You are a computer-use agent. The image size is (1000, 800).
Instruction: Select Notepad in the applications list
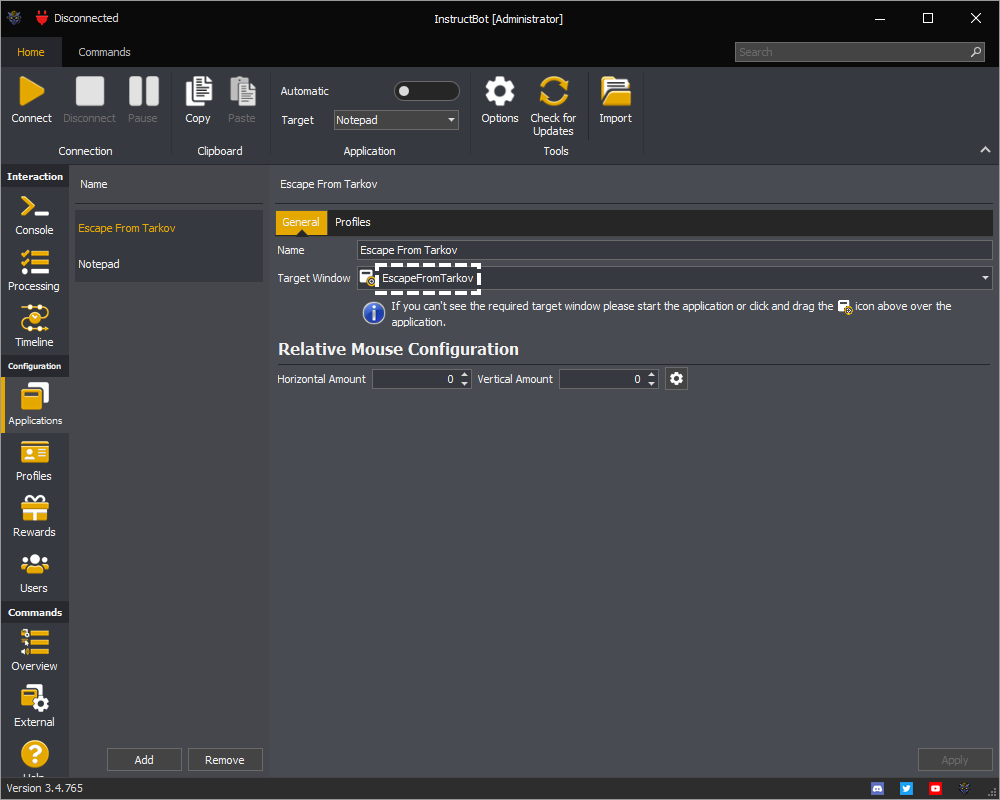(168, 264)
